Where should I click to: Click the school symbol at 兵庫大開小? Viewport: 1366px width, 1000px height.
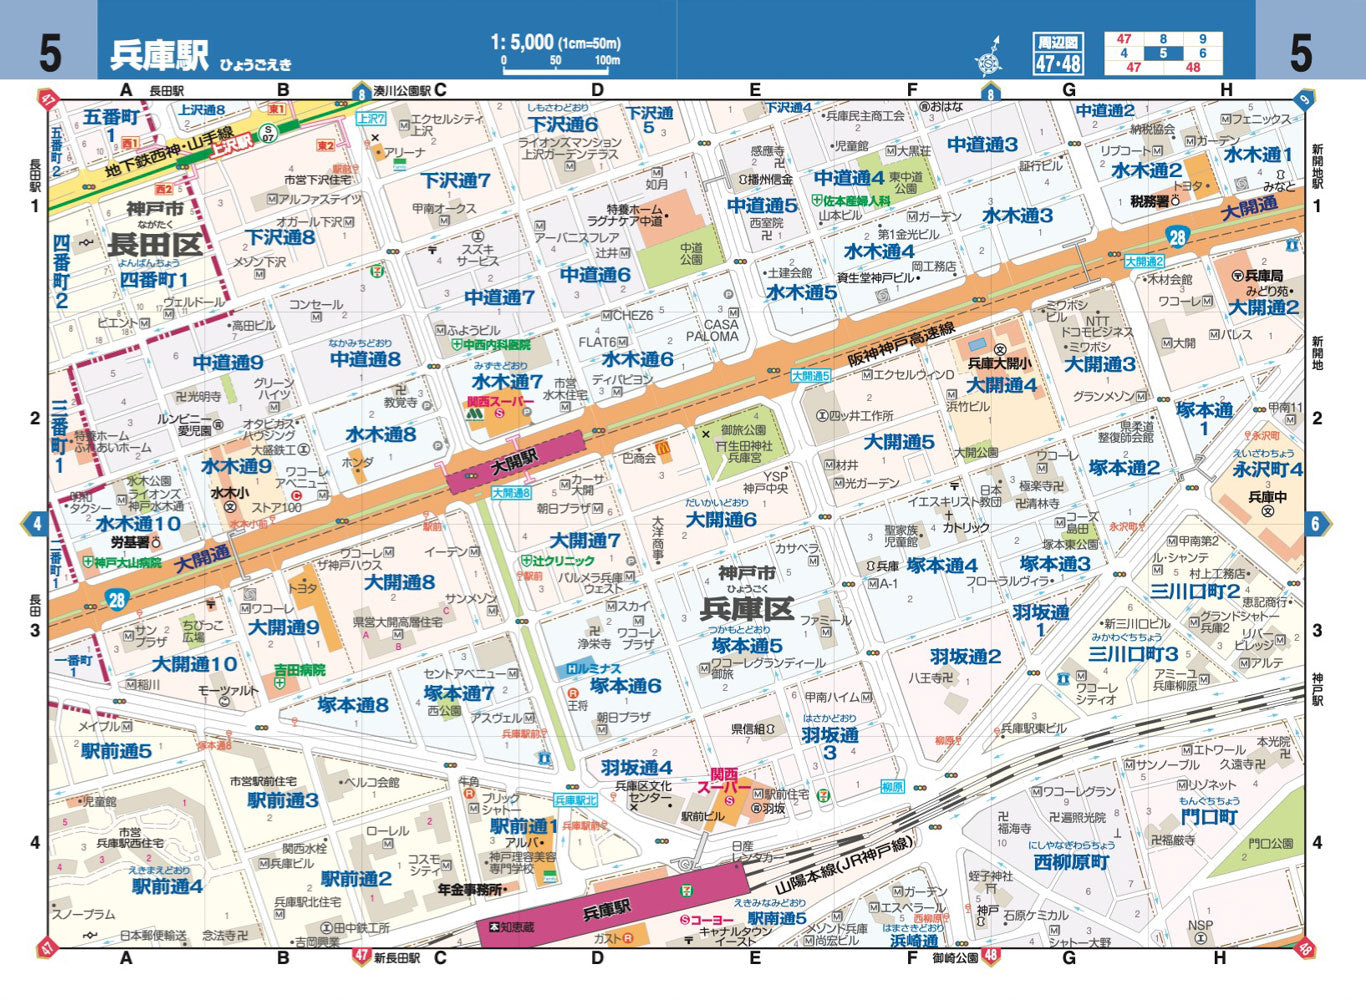click(x=999, y=348)
